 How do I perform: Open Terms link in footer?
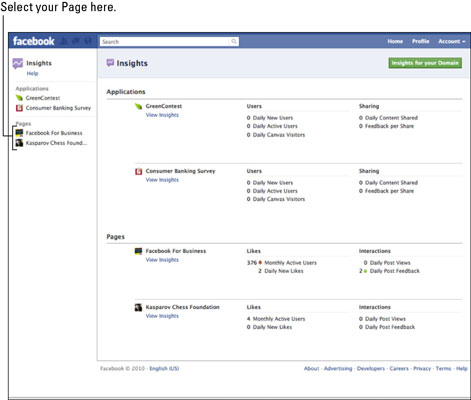coord(443,369)
